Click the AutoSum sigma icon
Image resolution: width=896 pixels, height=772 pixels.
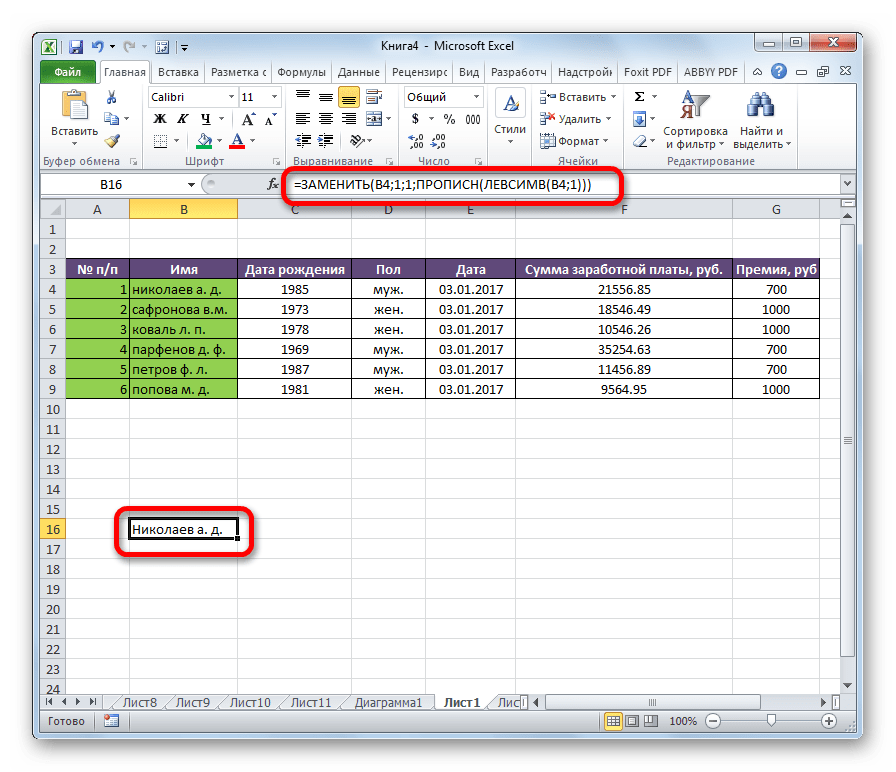pyautogui.click(x=638, y=97)
